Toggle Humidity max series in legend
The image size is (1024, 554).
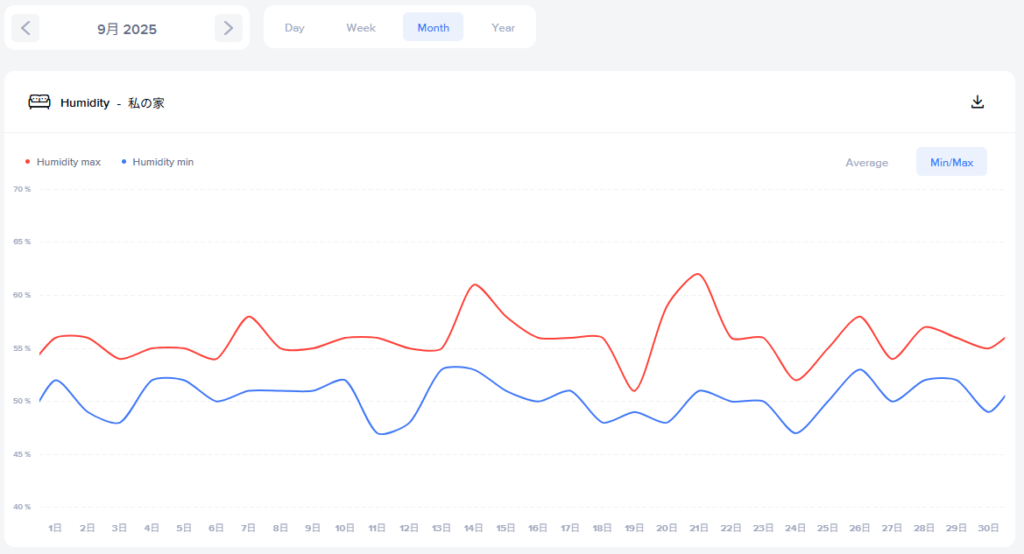[68, 162]
